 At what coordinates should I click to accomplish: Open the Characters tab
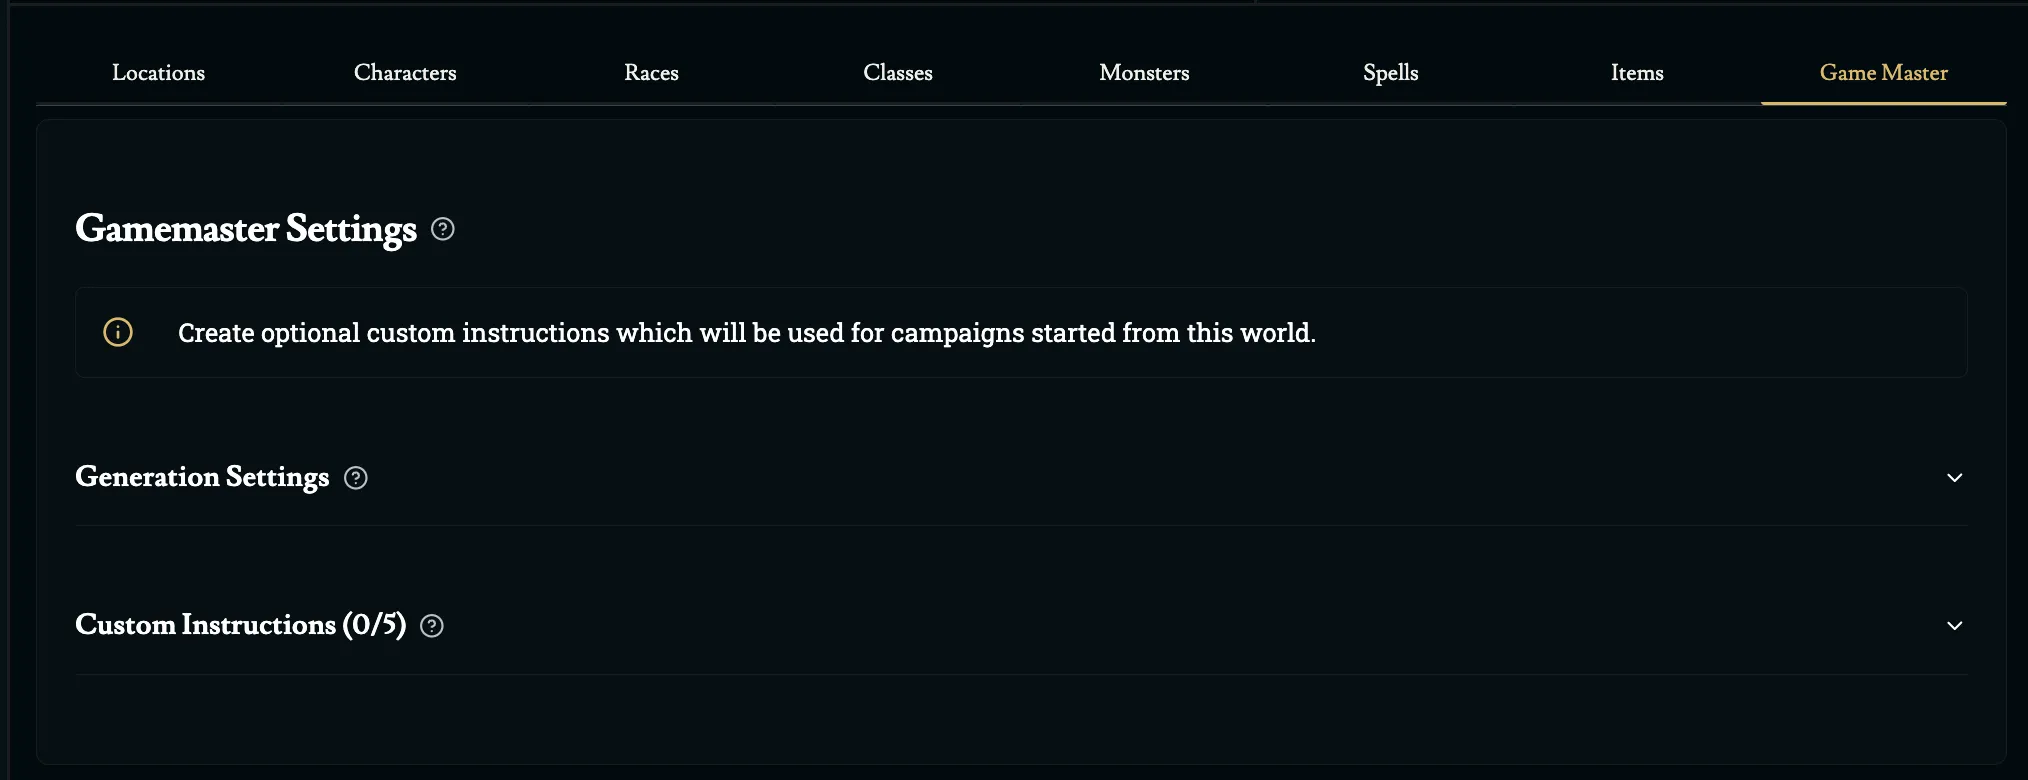(405, 73)
